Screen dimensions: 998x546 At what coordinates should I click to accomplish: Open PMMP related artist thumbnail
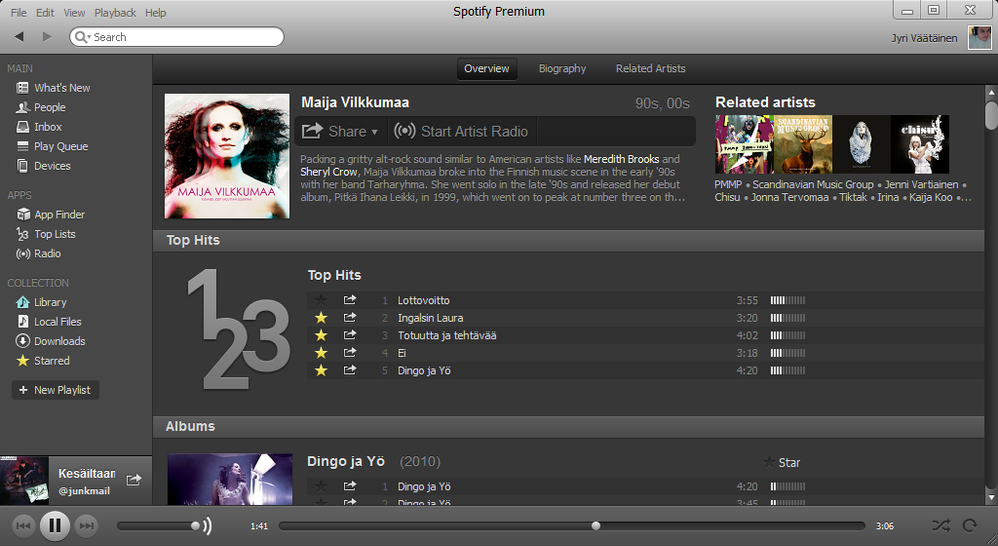coord(744,144)
